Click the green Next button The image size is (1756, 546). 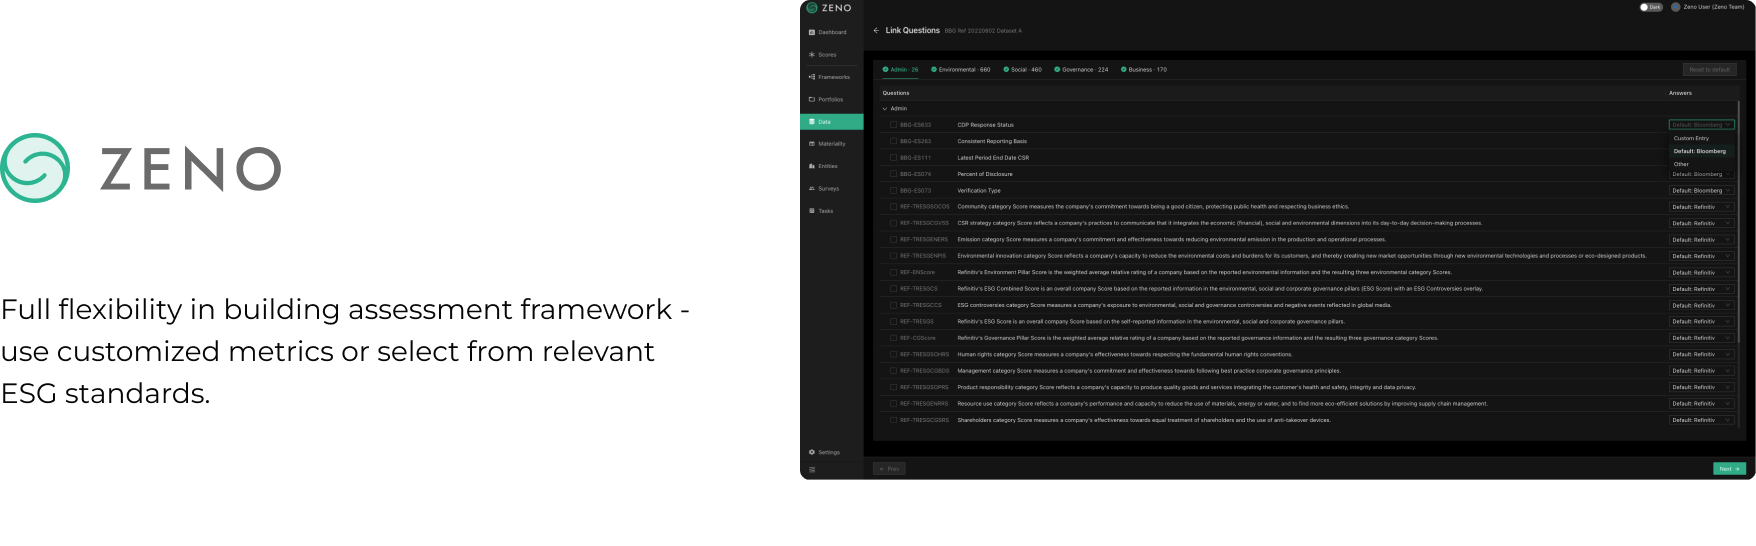[x=1729, y=469]
